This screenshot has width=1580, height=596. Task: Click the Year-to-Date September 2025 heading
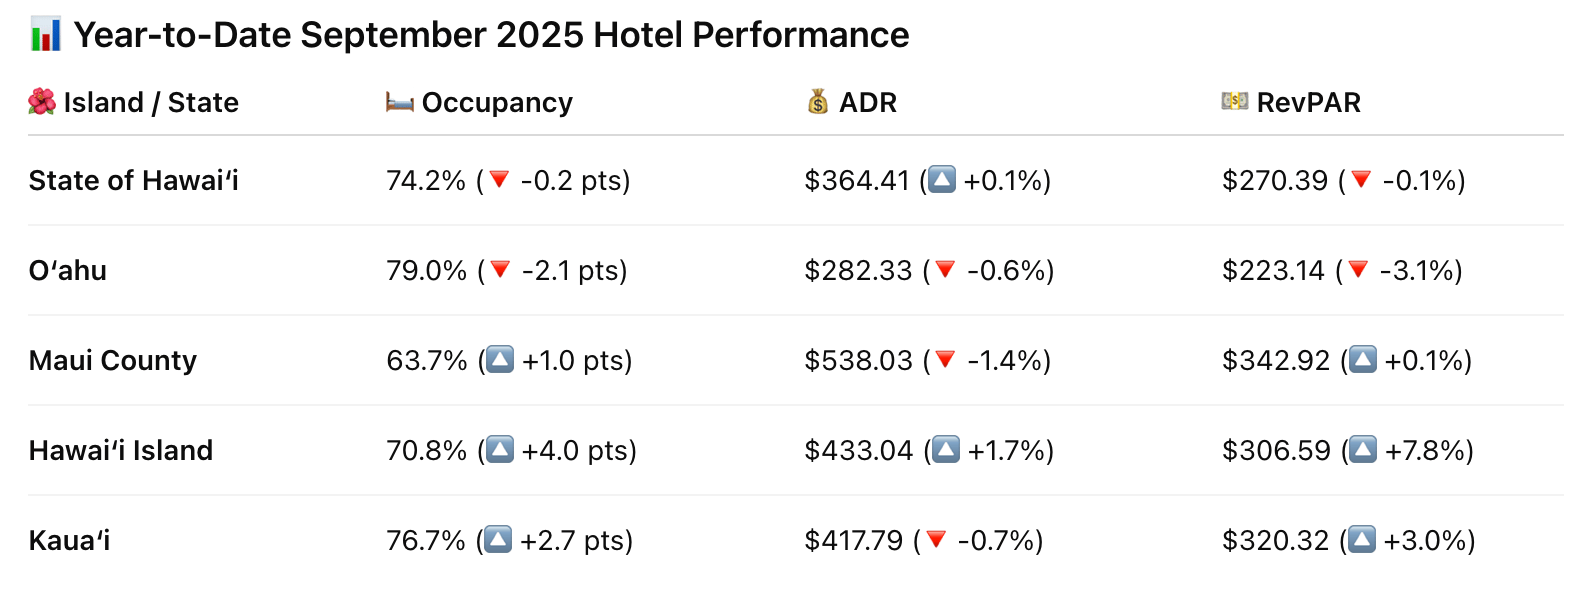tap(491, 35)
